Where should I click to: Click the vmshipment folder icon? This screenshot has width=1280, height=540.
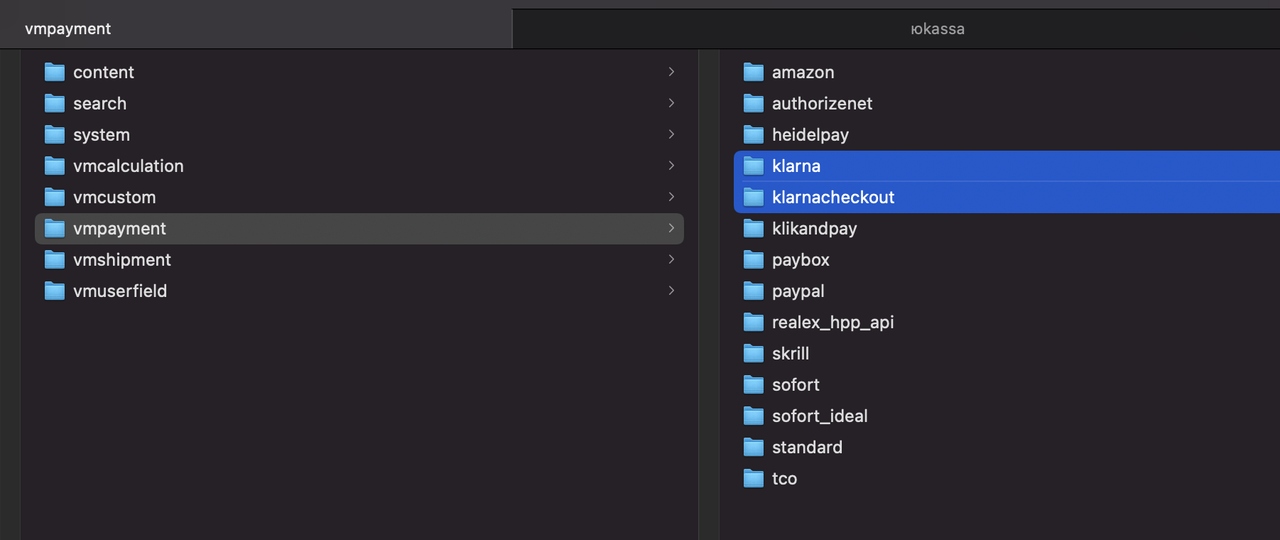[x=55, y=259]
